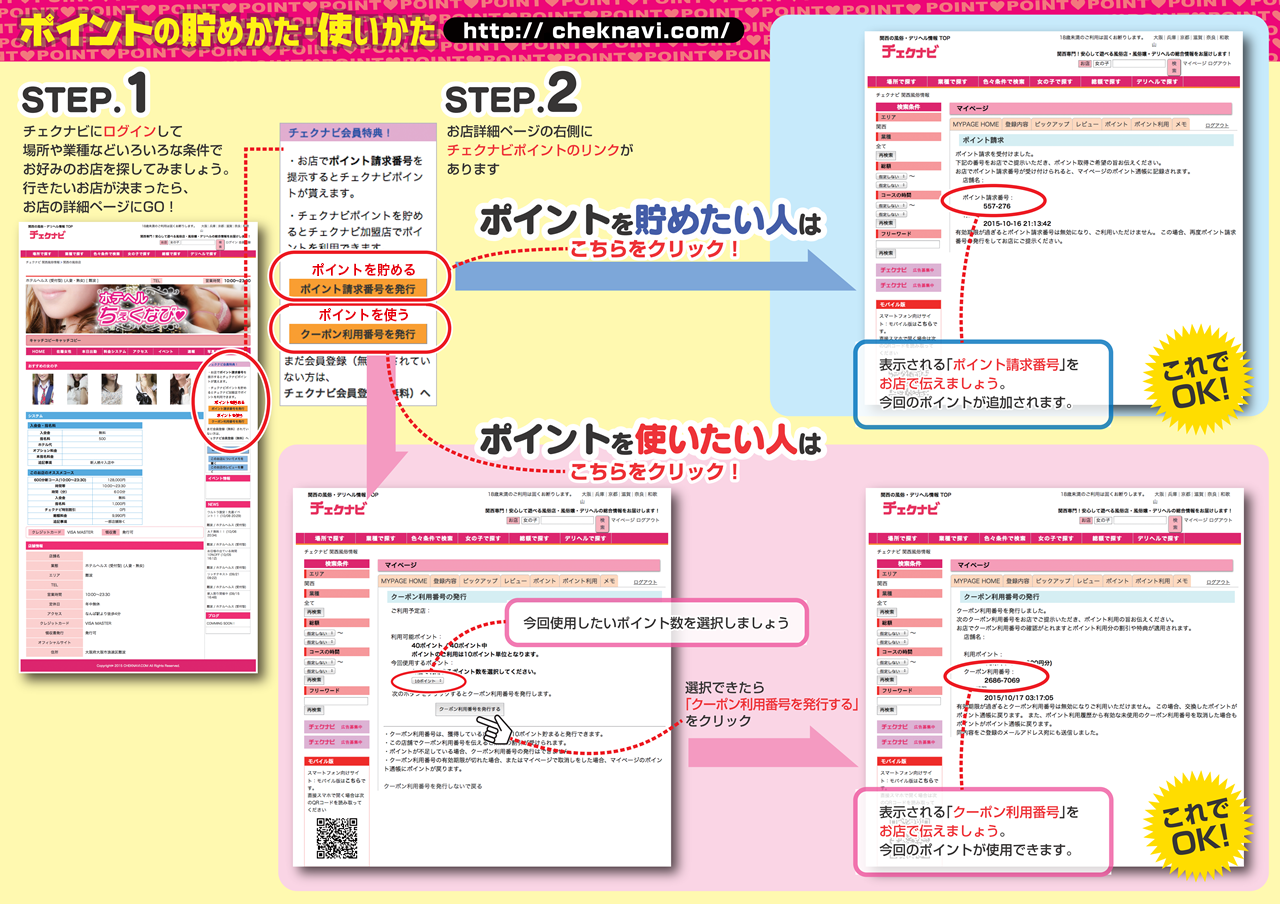Image resolution: width=1280 pixels, height=904 pixels.
Task: Open デリヘルで探す menu on coupon issued page
Action: coord(1158,539)
